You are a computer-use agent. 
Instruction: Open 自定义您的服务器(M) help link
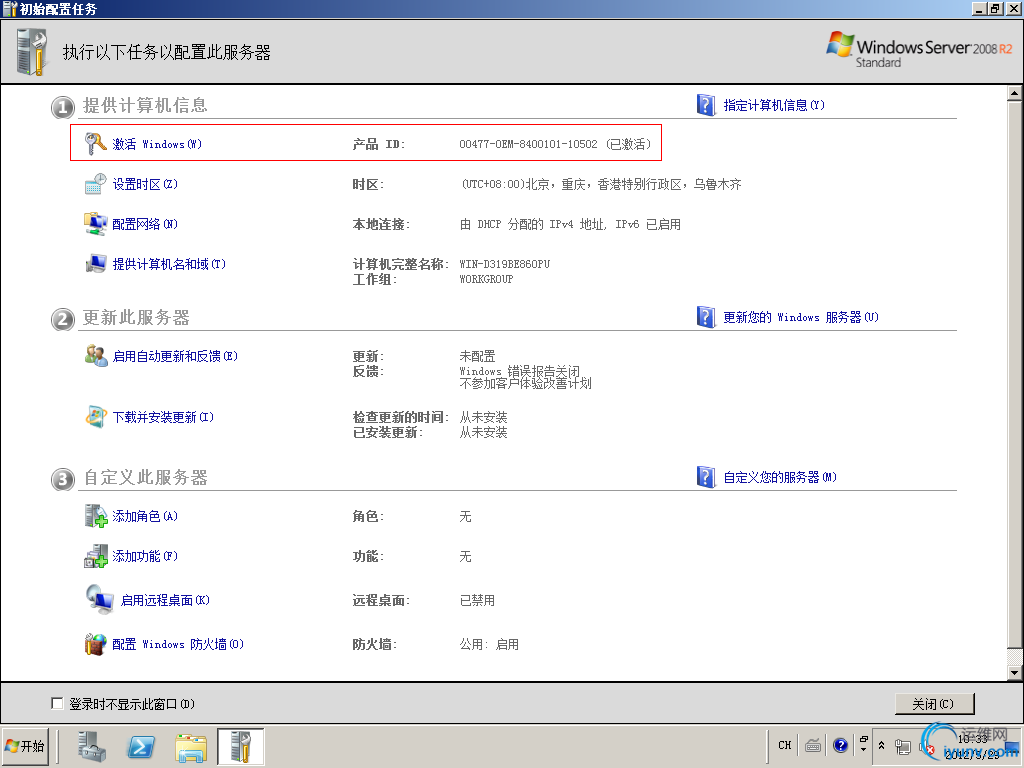click(x=780, y=477)
